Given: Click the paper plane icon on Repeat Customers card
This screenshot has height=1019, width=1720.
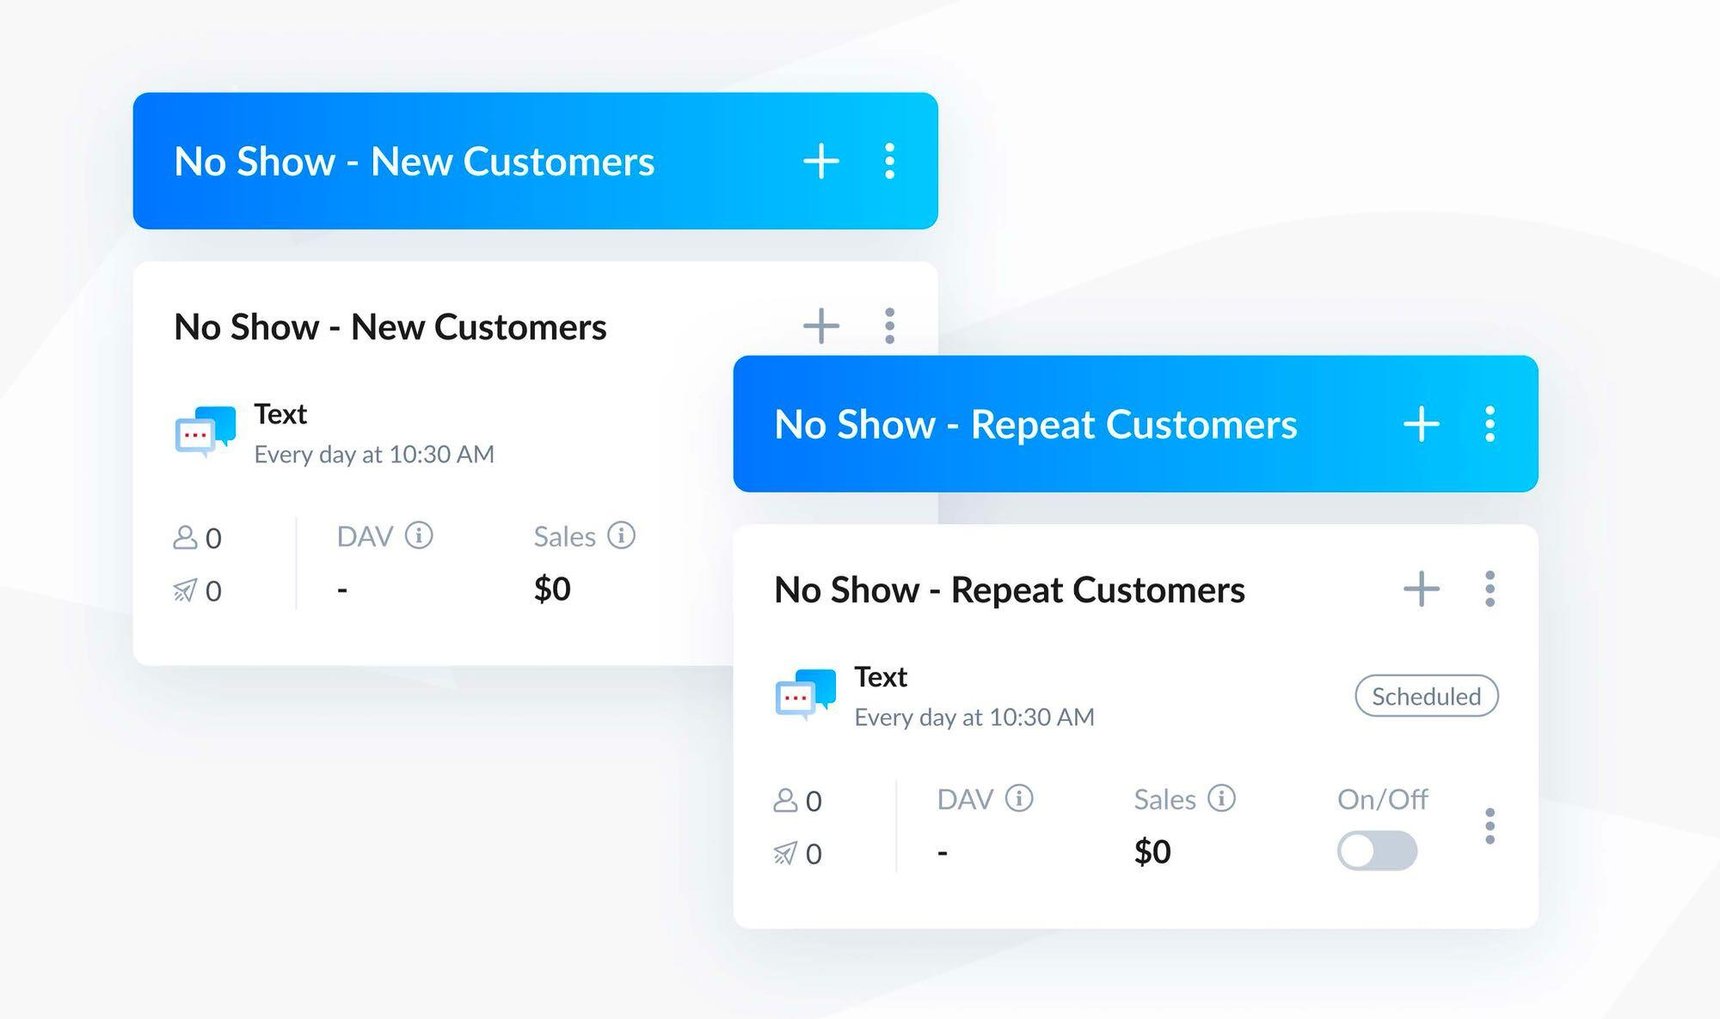Looking at the screenshot, I should coord(787,854).
